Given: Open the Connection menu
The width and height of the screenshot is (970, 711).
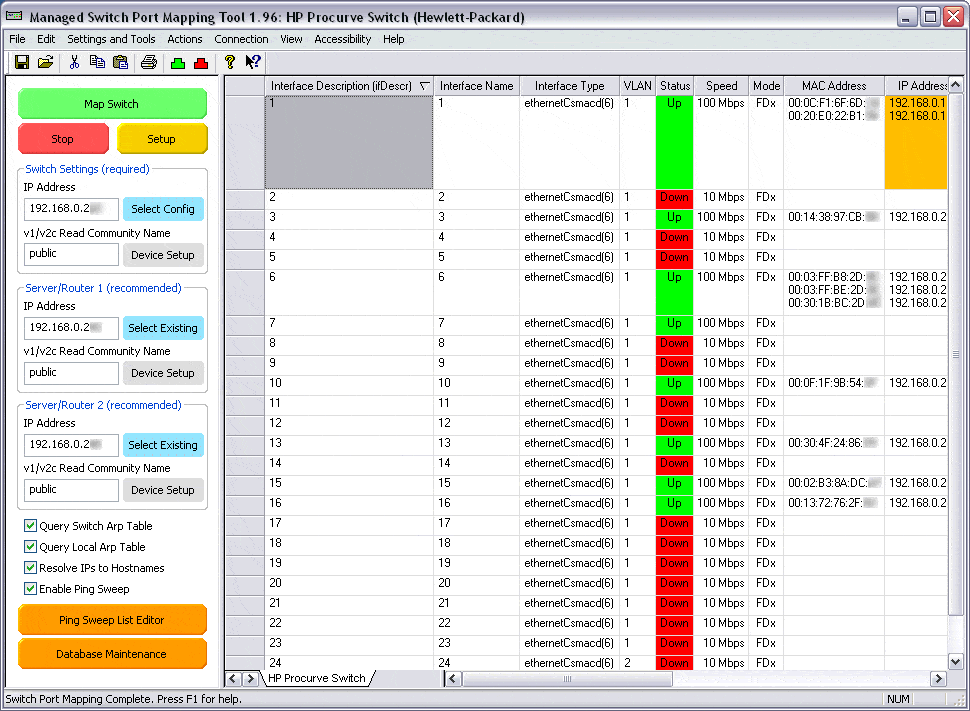Looking at the screenshot, I should 241,39.
